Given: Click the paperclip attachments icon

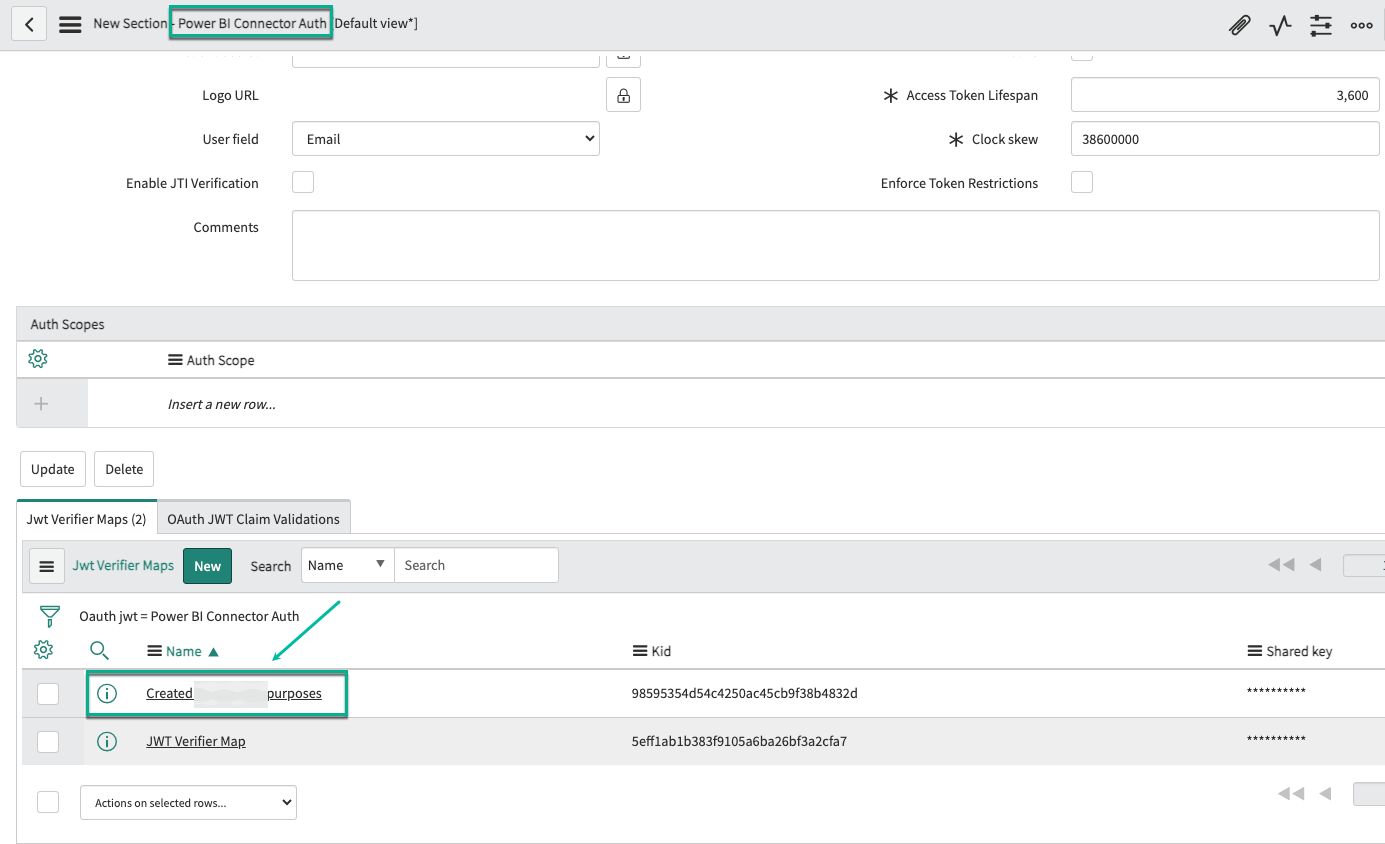Looking at the screenshot, I should [x=1239, y=25].
